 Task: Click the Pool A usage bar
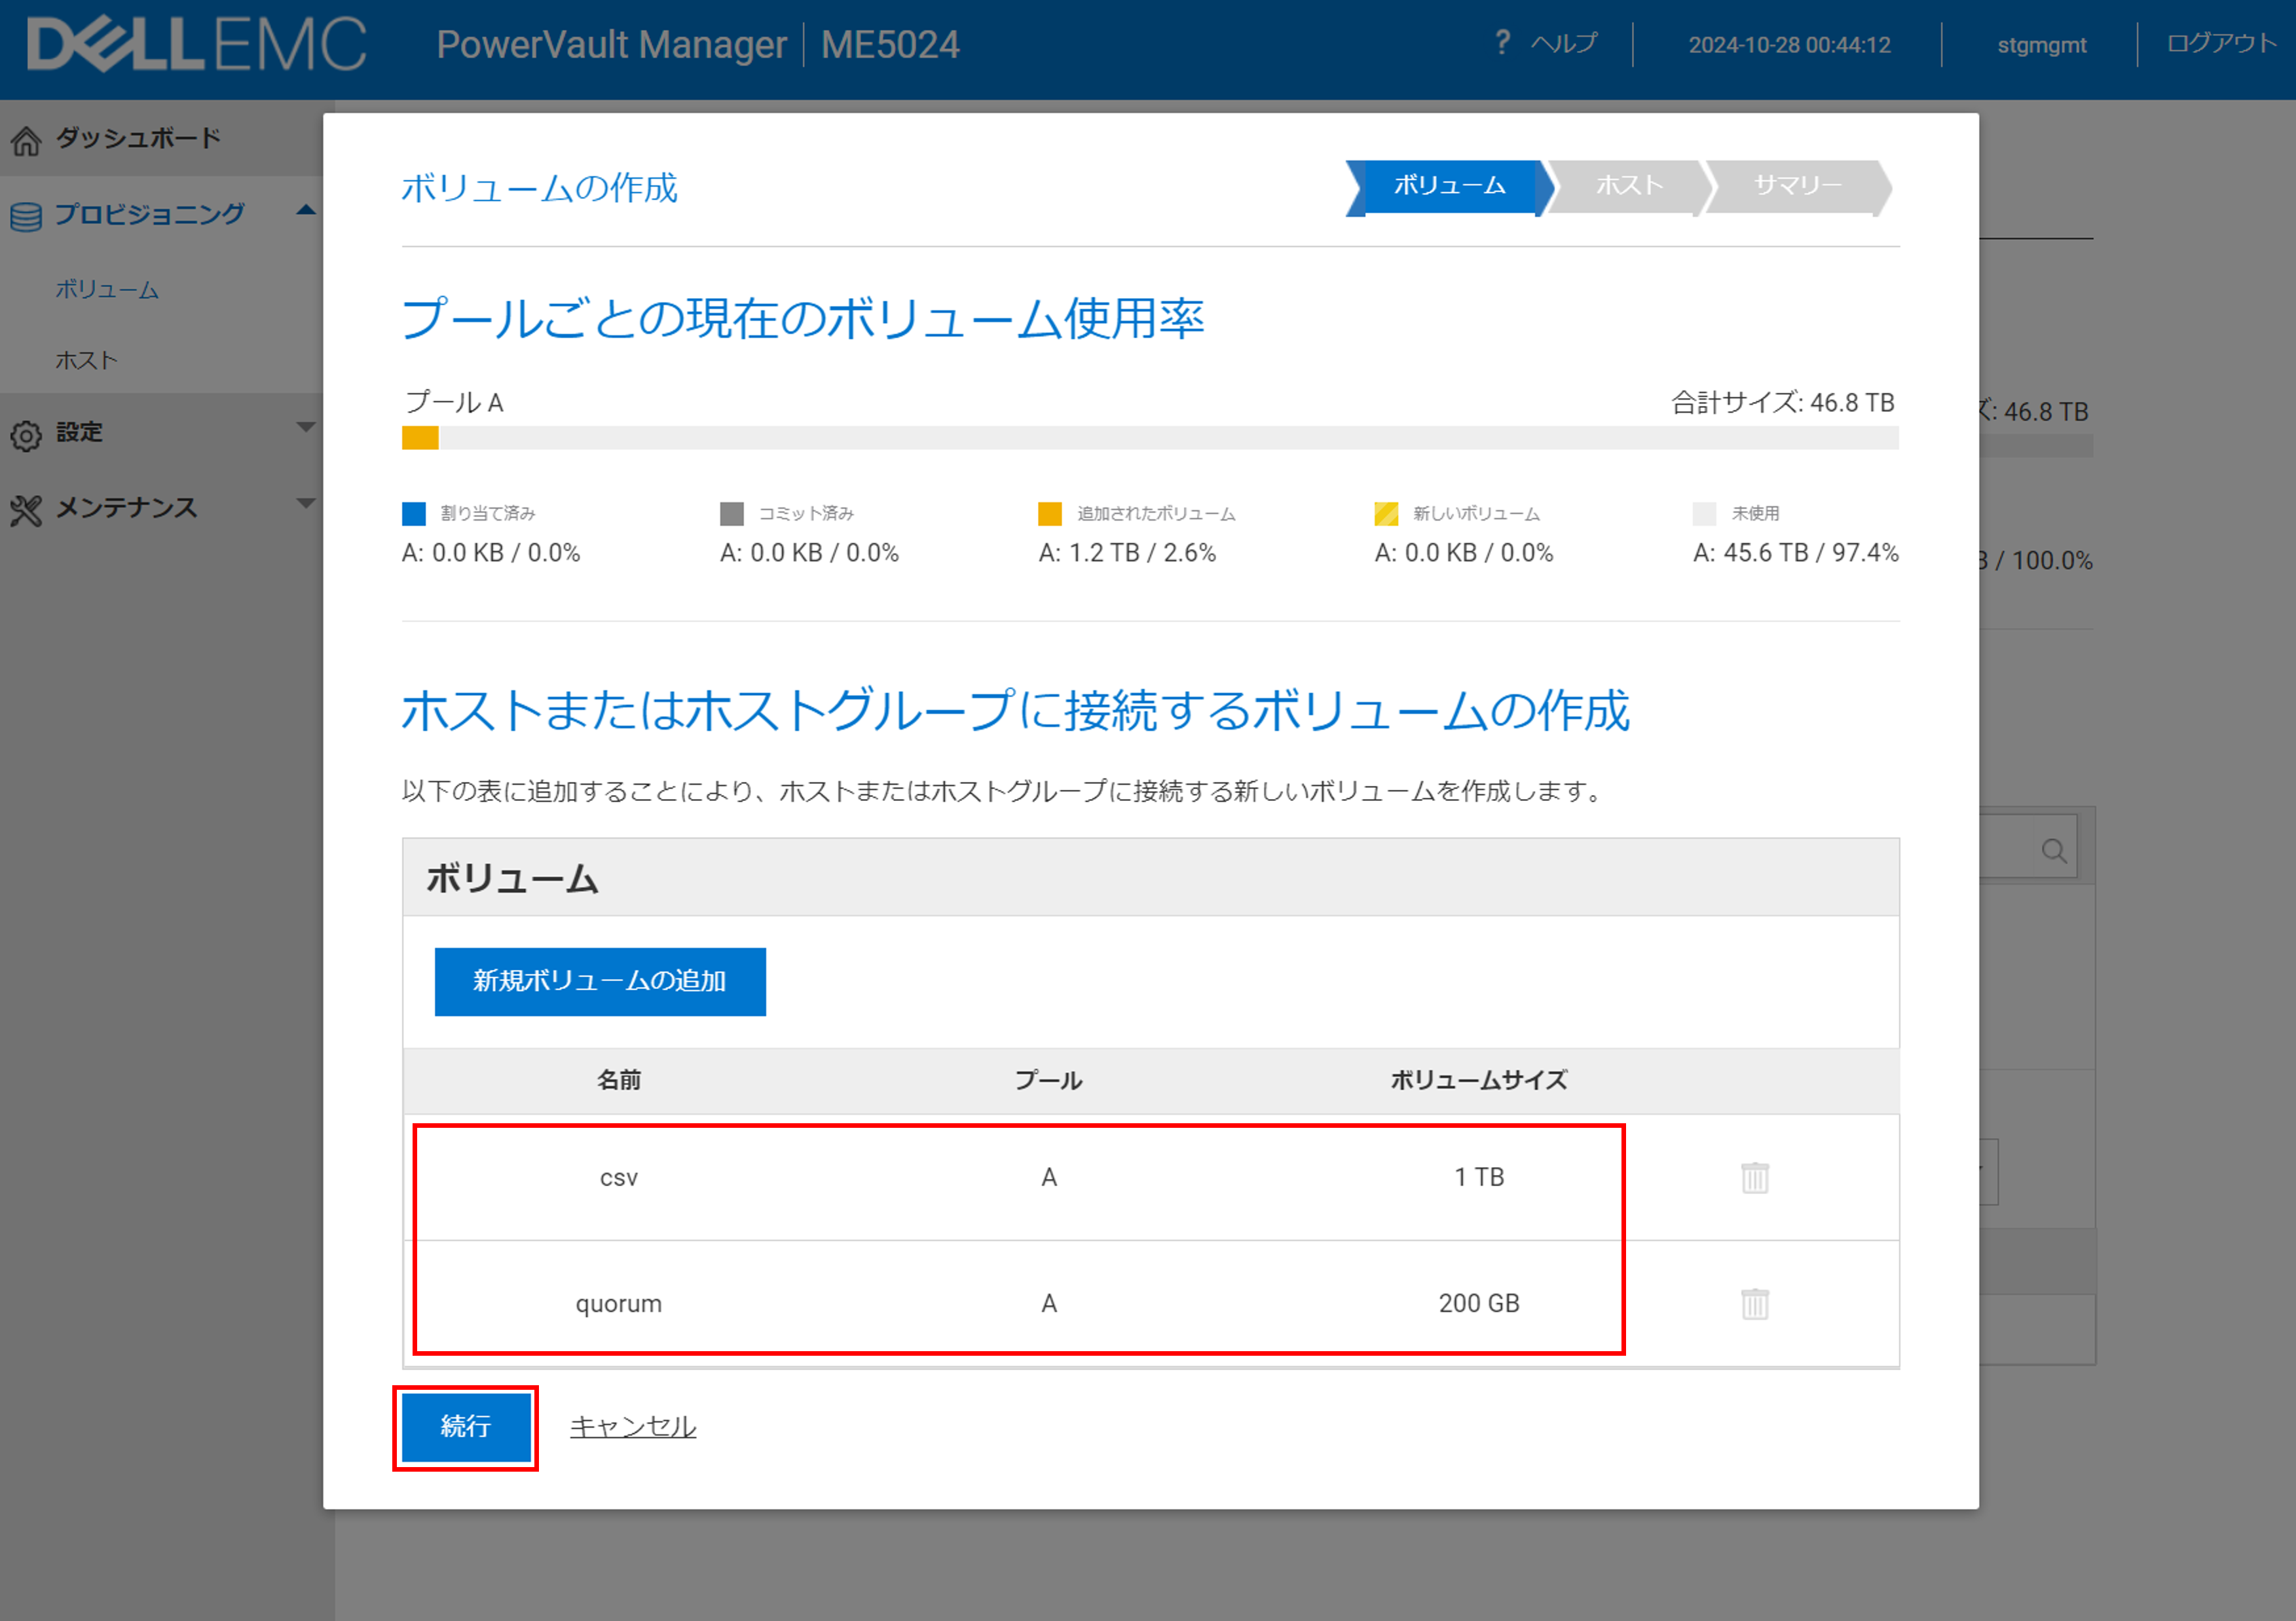coord(1150,438)
